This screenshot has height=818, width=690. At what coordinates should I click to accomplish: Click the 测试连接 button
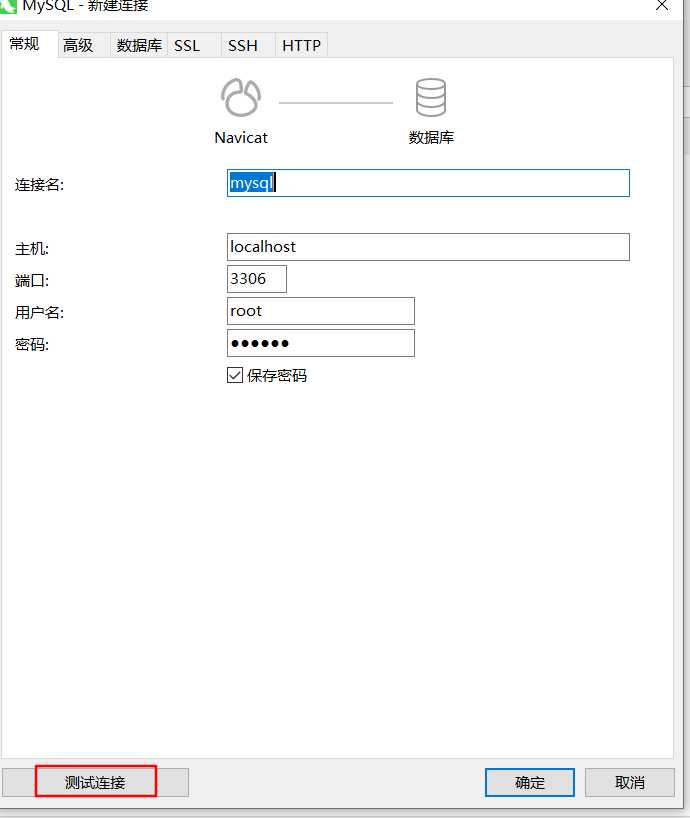(95, 783)
